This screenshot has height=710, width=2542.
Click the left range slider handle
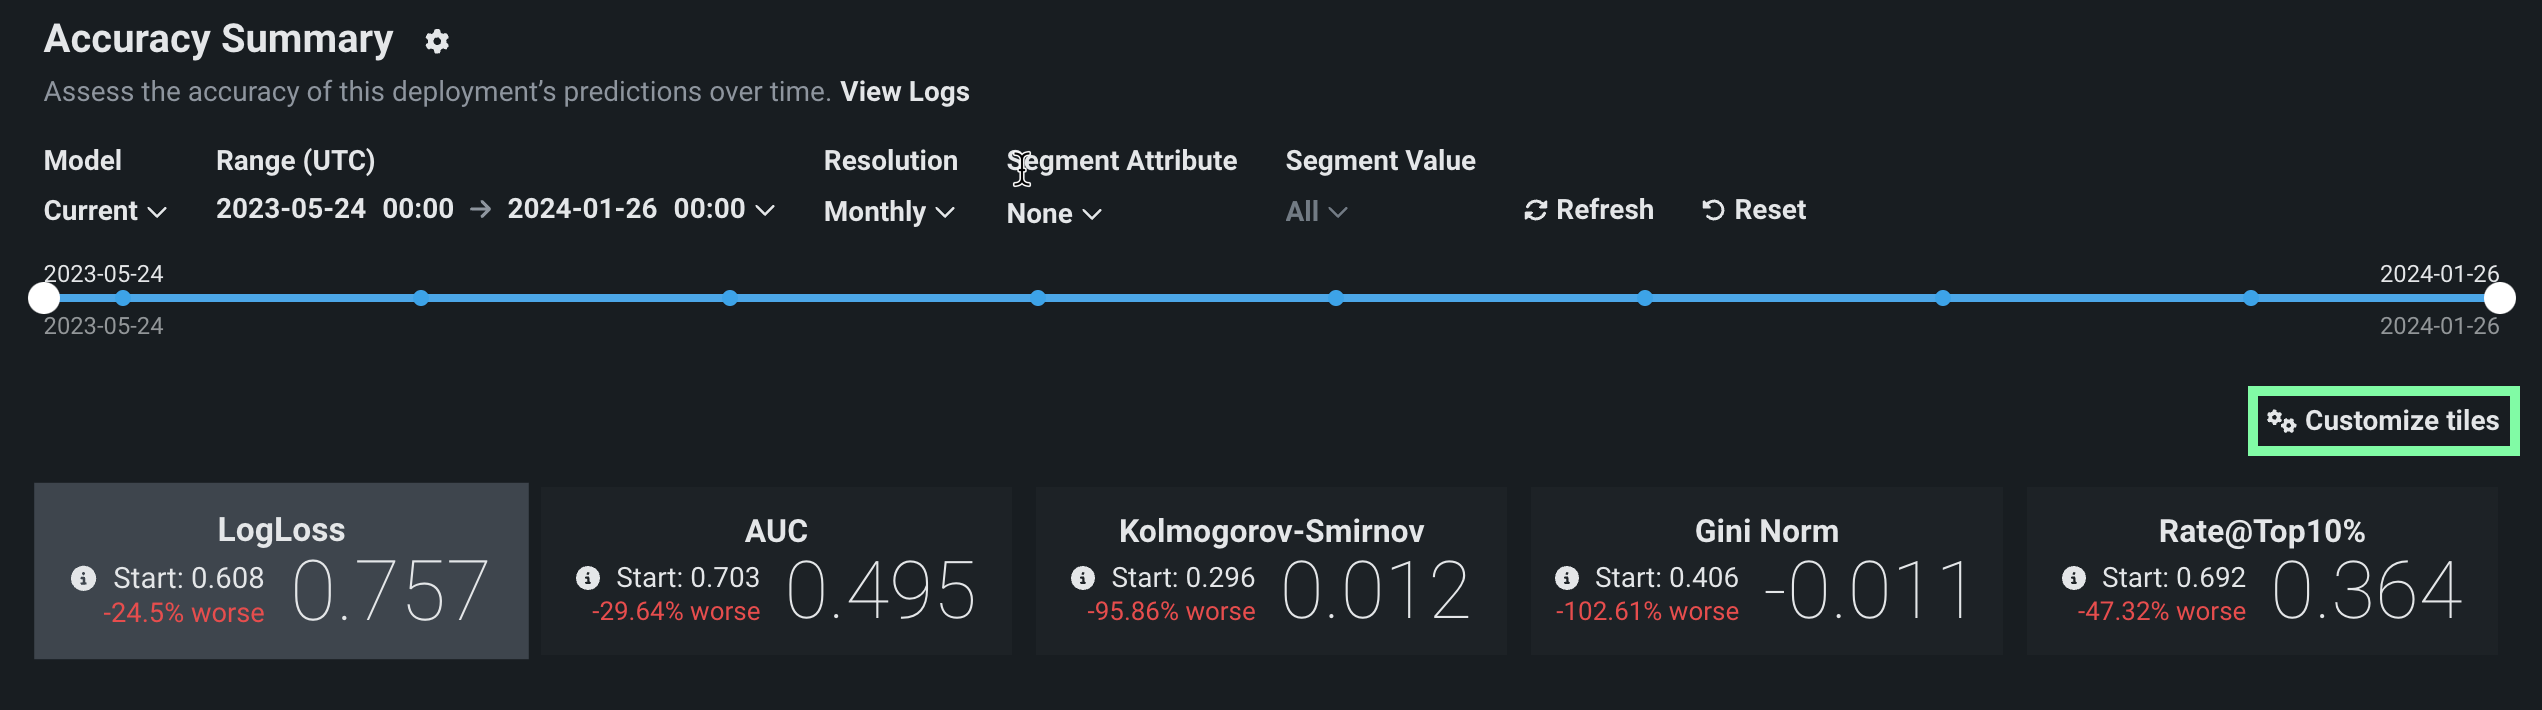(44, 298)
